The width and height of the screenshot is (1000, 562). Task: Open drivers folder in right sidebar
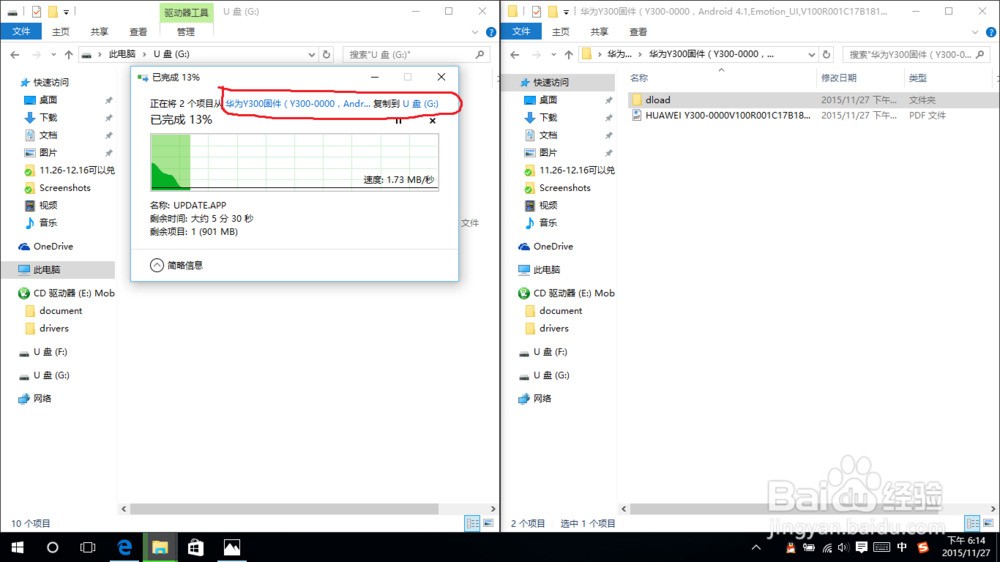(x=554, y=329)
